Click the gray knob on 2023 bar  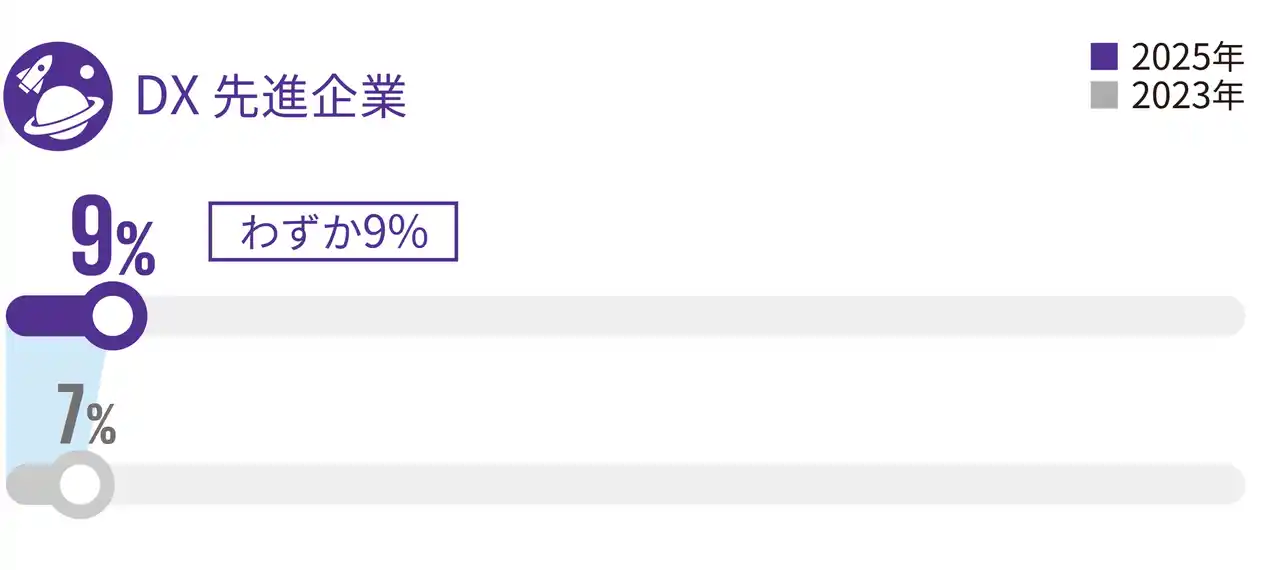tap(78, 485)
